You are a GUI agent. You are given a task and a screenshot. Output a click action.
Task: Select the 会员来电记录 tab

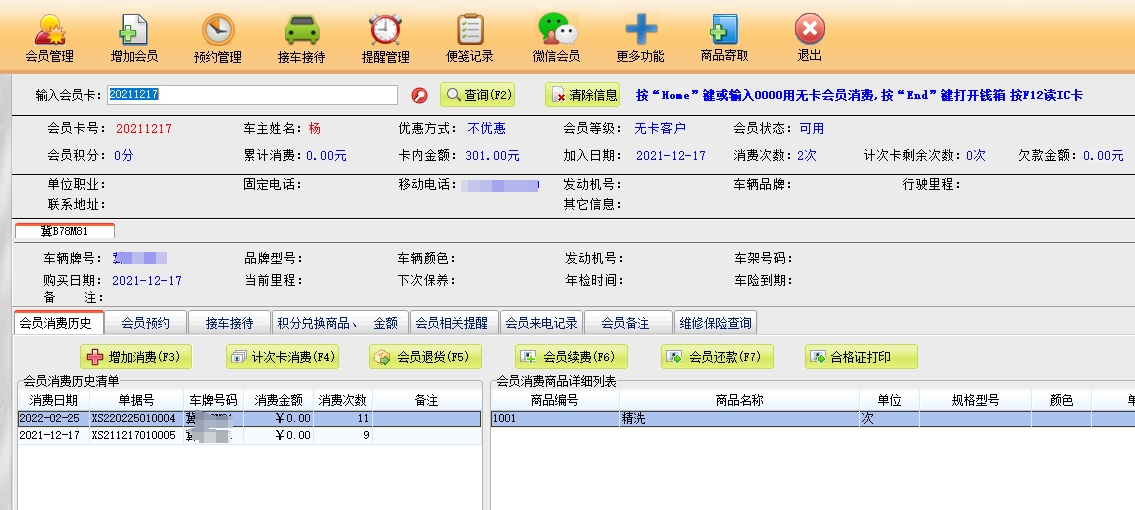pyautogui.click(x=541, y=323)
